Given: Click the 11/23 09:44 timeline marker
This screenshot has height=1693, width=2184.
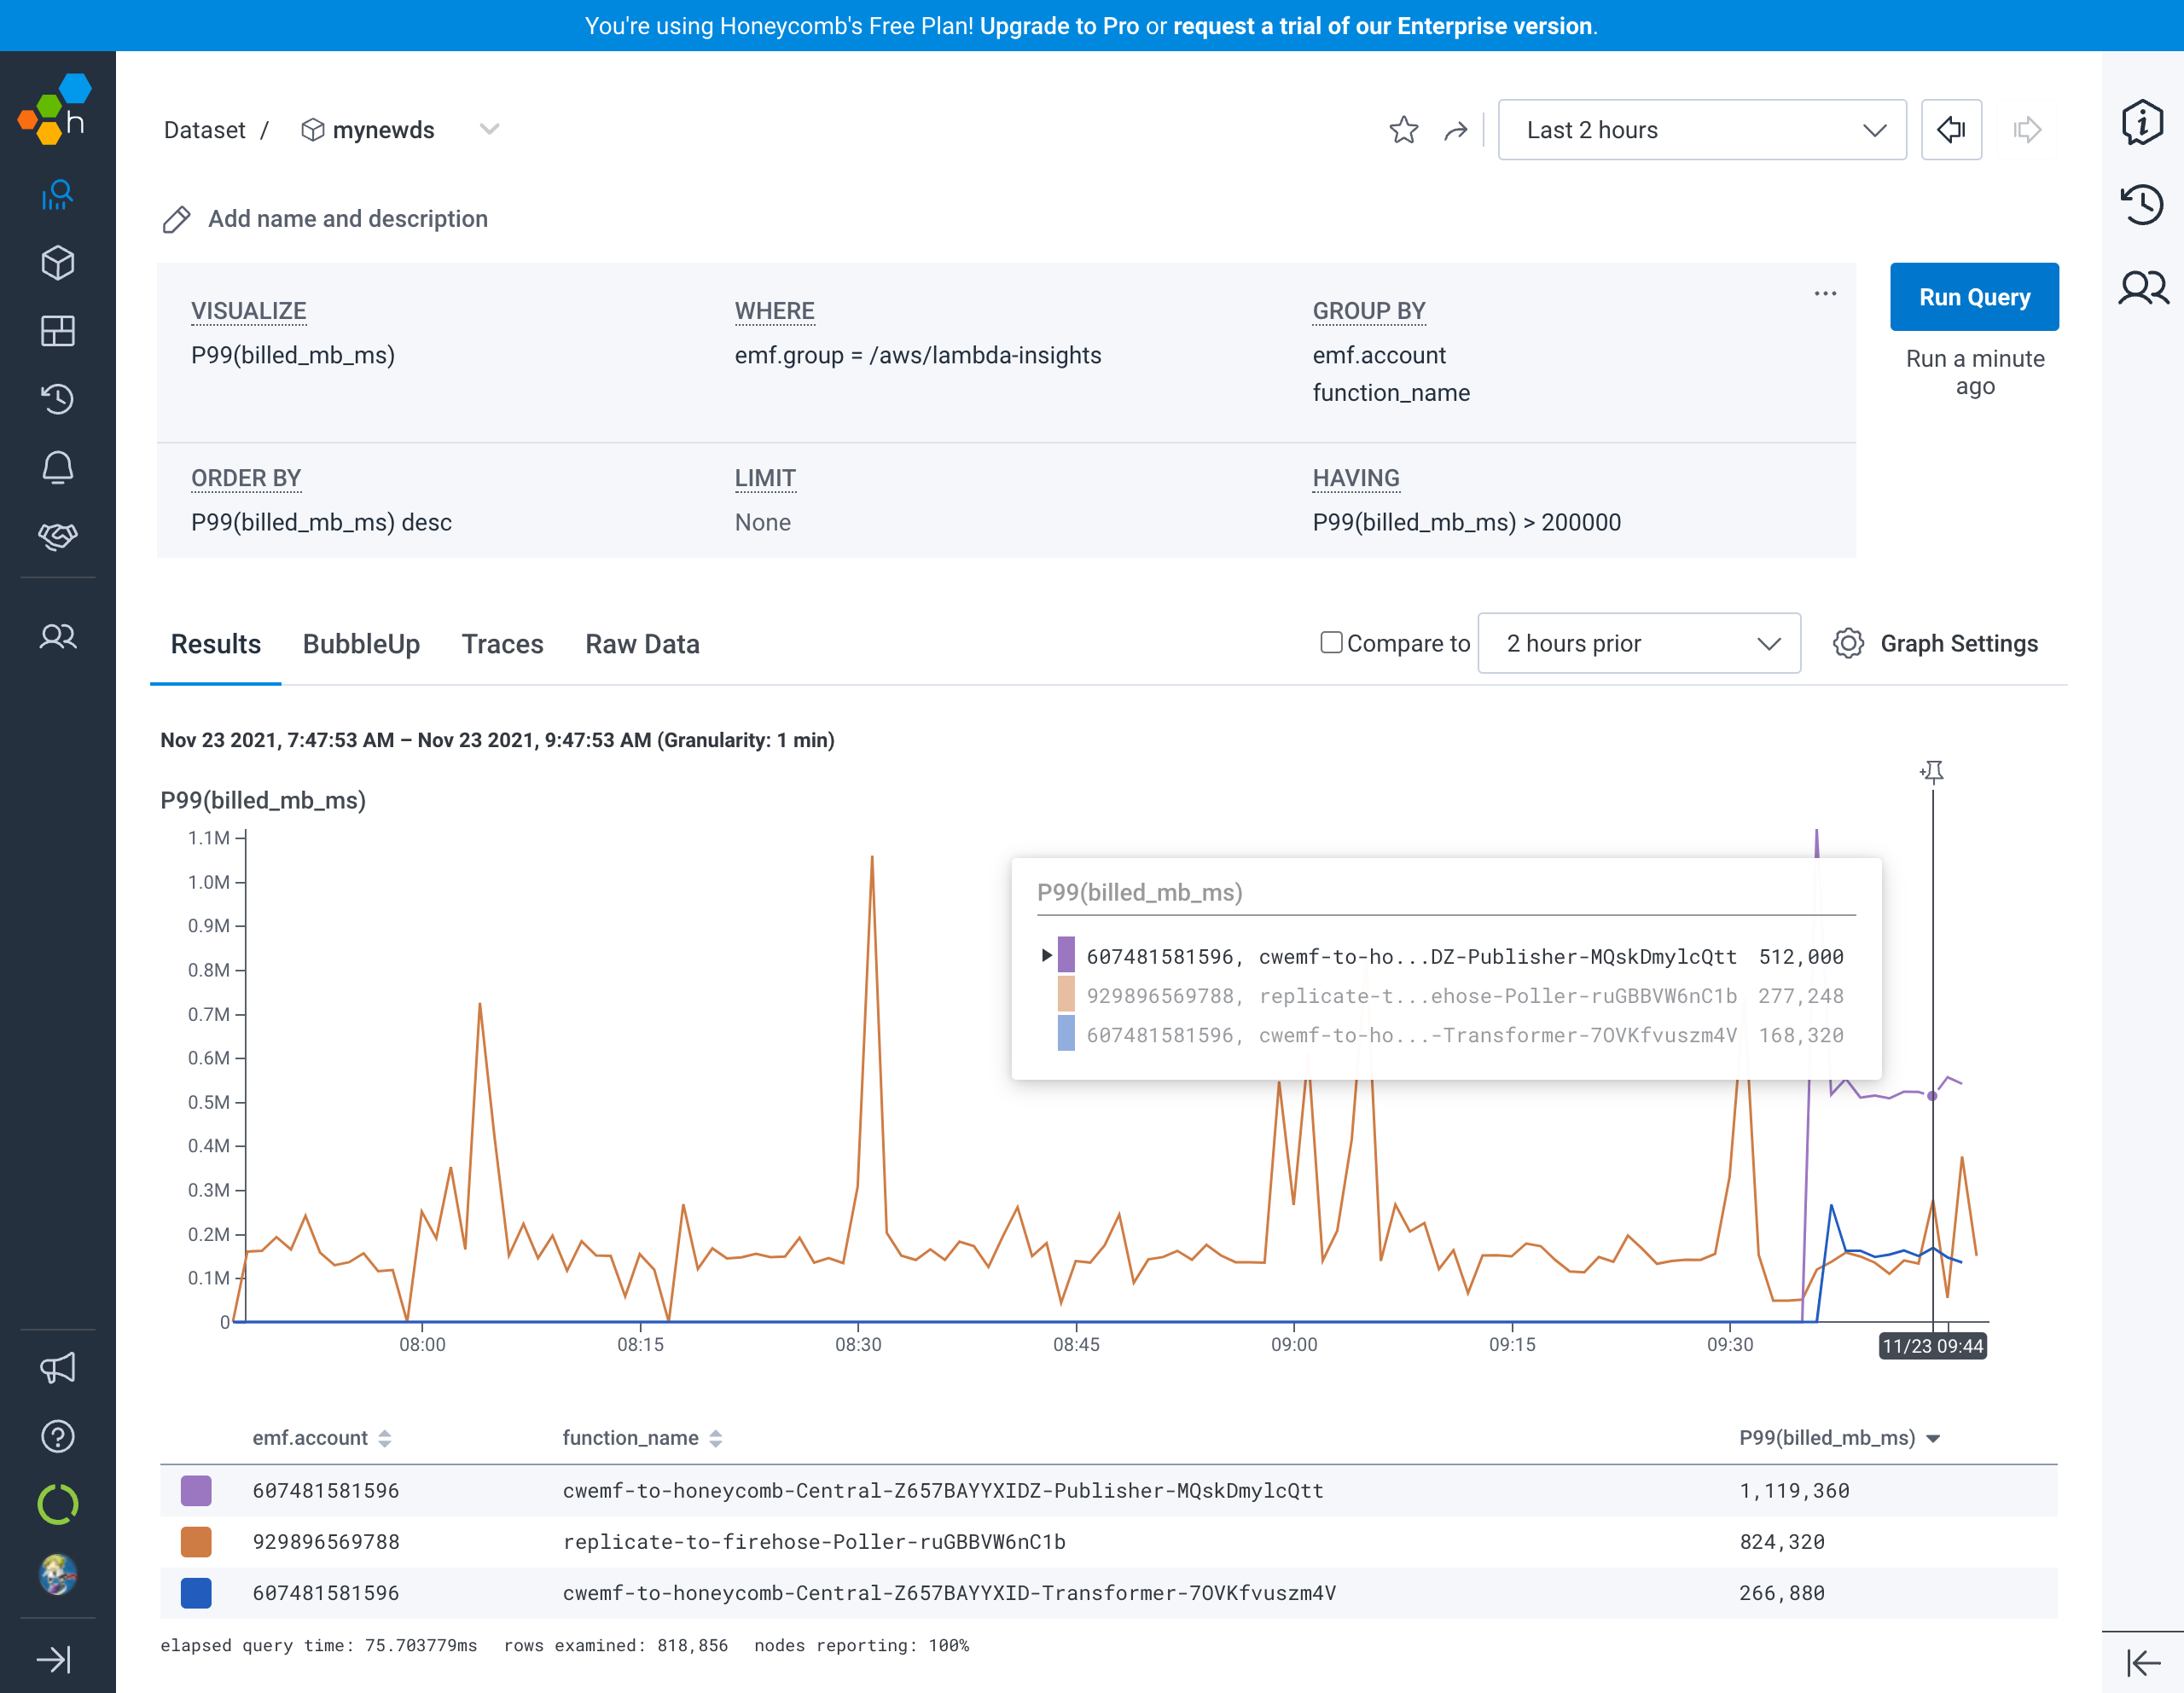Looking at the screenshot, I should point(1932,1346).
